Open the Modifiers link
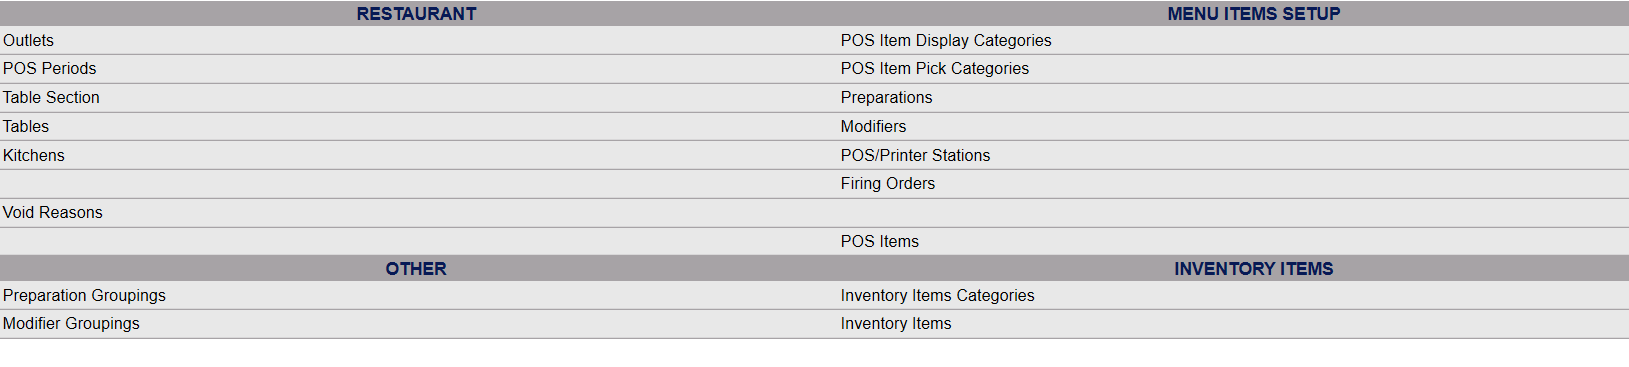 point(874,126)
